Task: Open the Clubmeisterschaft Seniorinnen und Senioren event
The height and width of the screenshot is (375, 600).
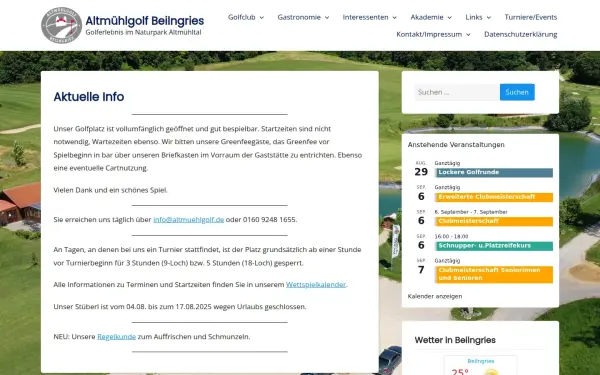Action: click(494, 274)
